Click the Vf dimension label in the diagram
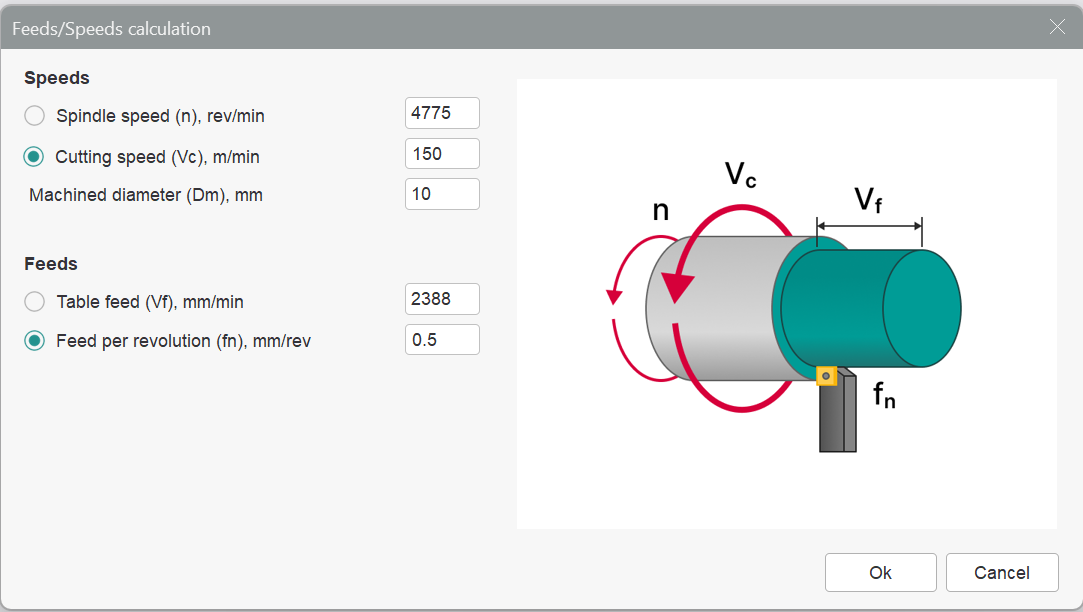The height and width of the screenshot is (612, 1083). 868,200
